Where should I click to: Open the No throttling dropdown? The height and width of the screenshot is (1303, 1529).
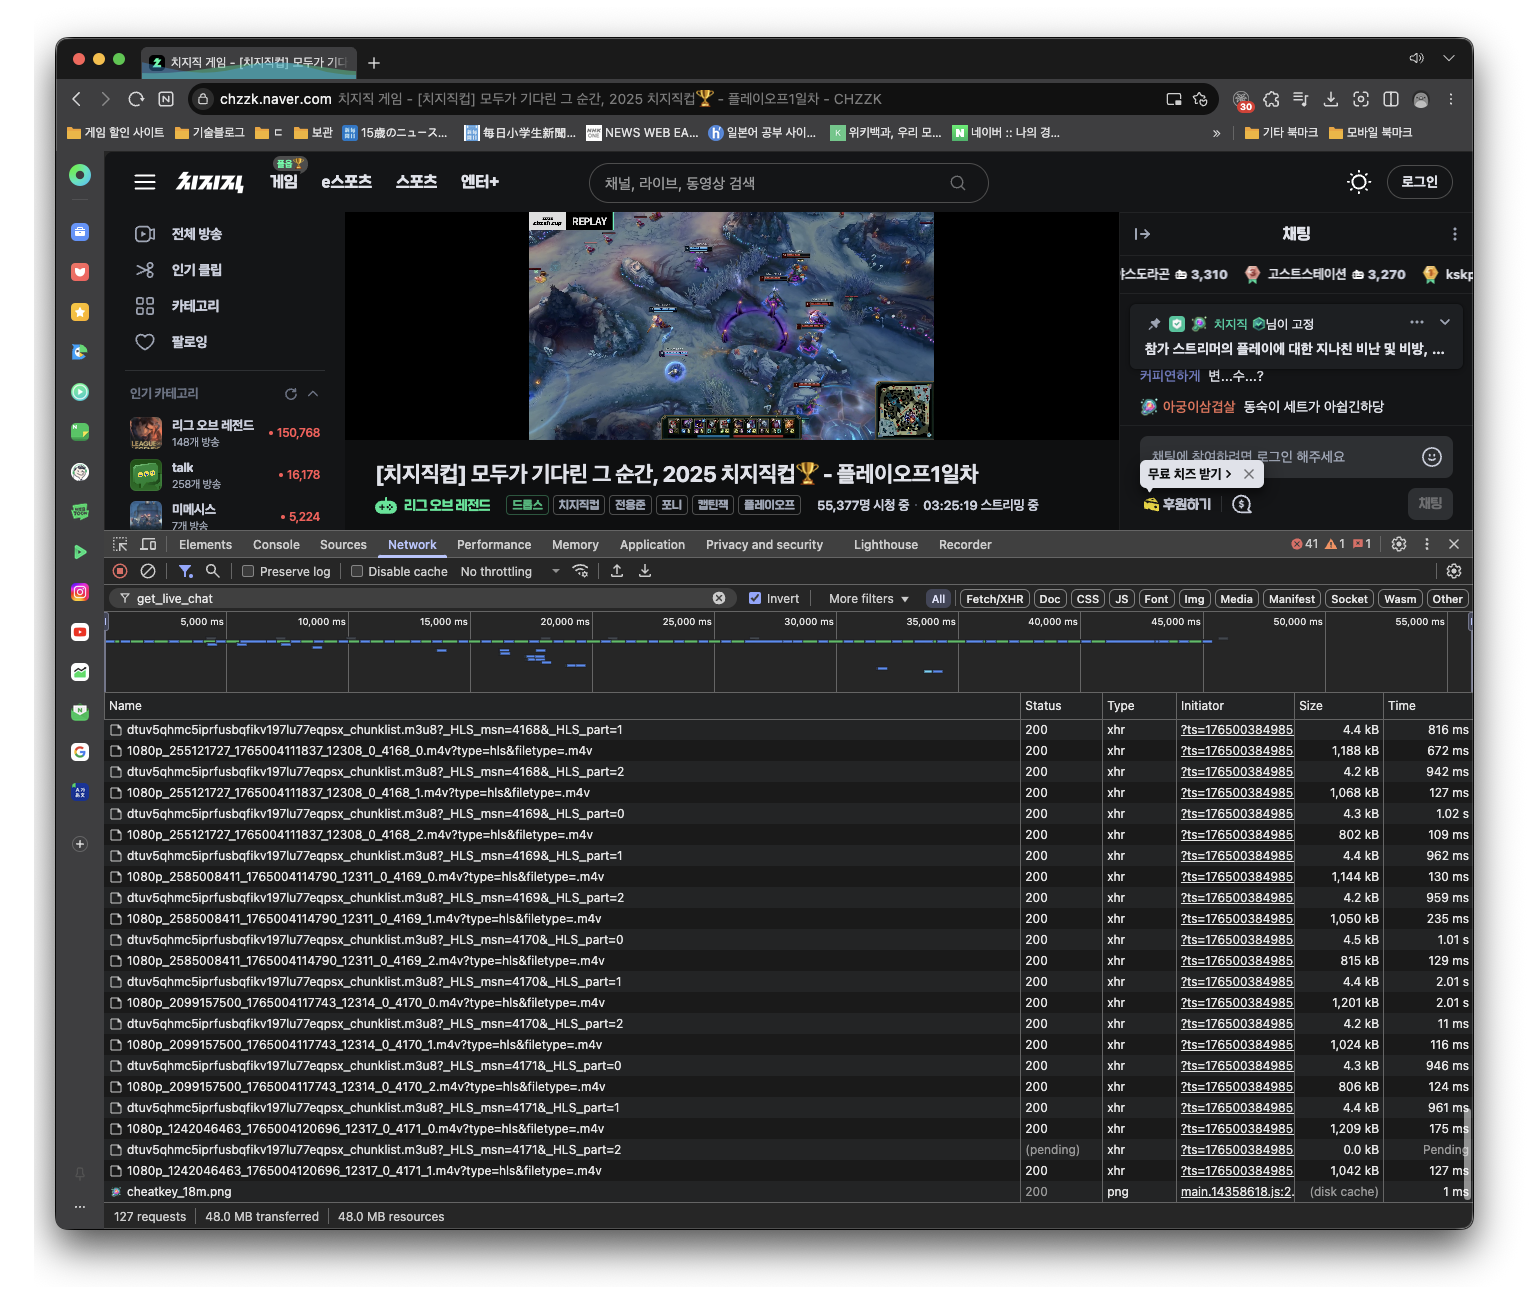pos(510,571)
